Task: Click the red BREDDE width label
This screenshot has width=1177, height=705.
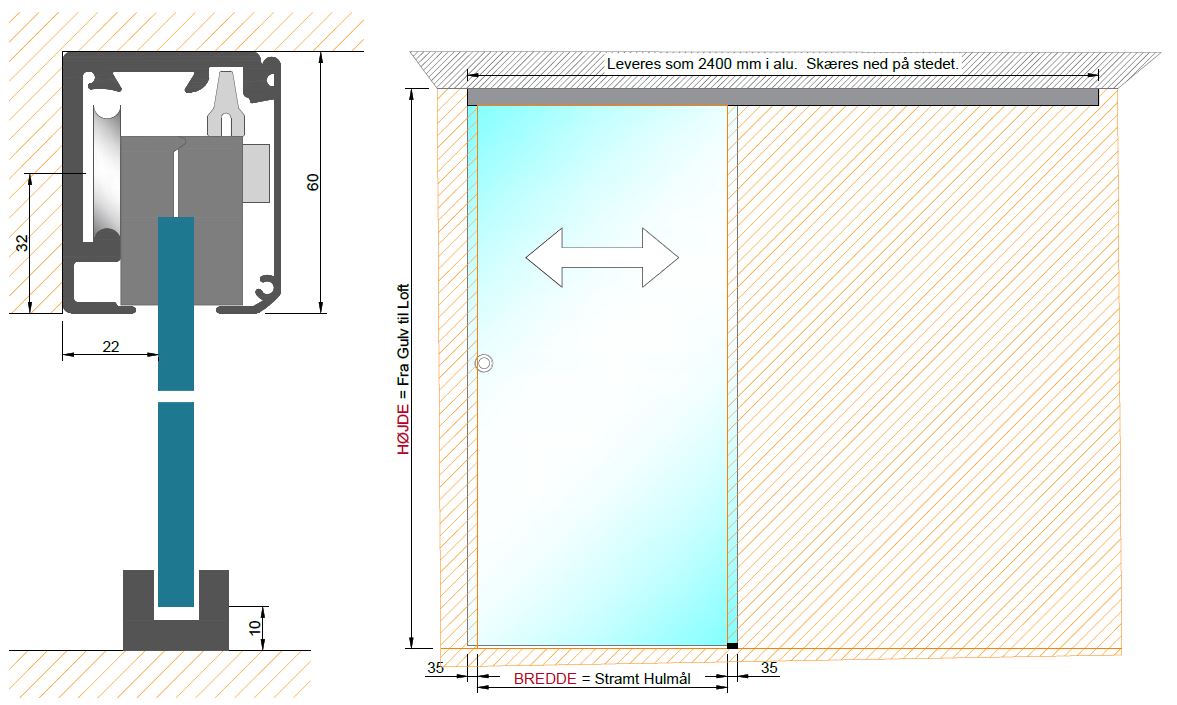Action: [x=545, y=678]
